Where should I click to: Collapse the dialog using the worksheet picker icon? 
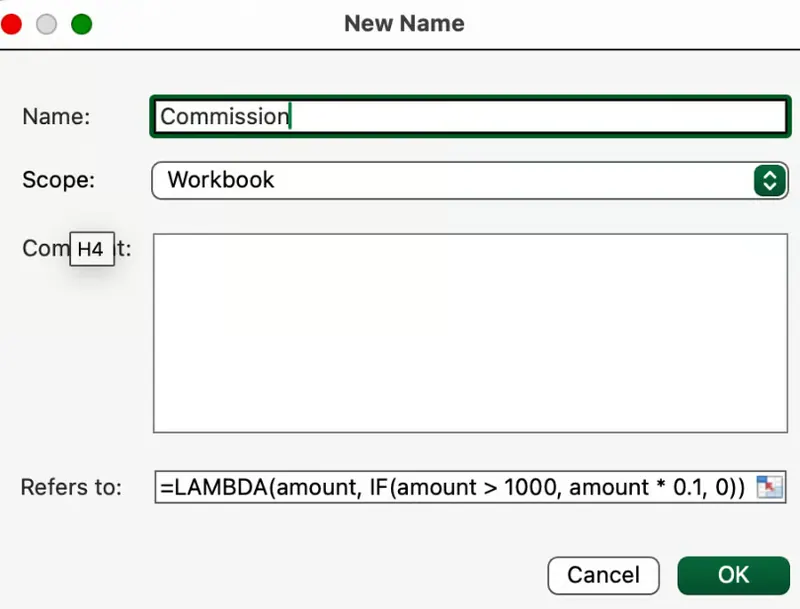click(x=770, y=487)
